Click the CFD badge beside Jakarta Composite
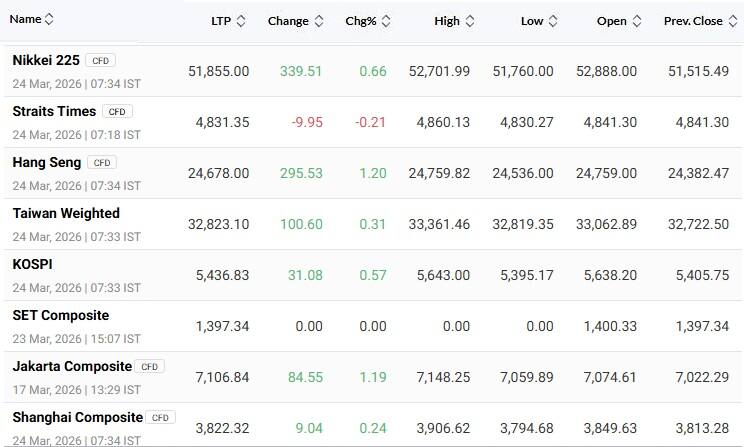This screenshot has height=447, width=744. pyautogui.click(x=149, y=367)
